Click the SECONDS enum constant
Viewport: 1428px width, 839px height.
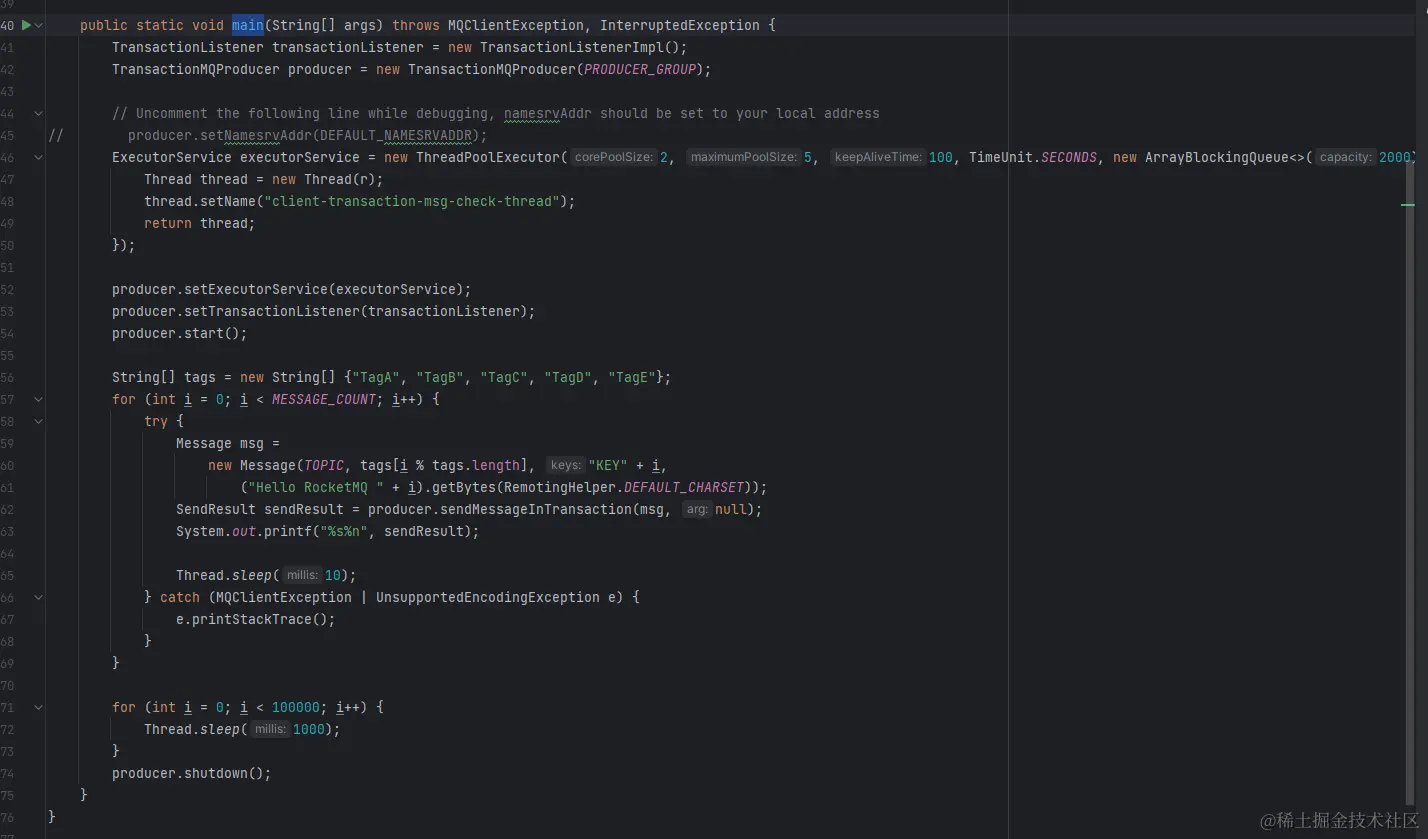click(x=1069, y=157)
